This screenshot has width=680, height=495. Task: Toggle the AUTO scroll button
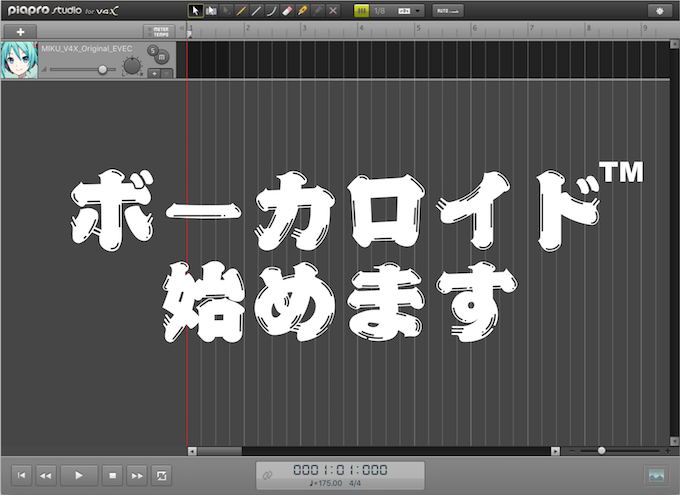click(x=448, y=11)
